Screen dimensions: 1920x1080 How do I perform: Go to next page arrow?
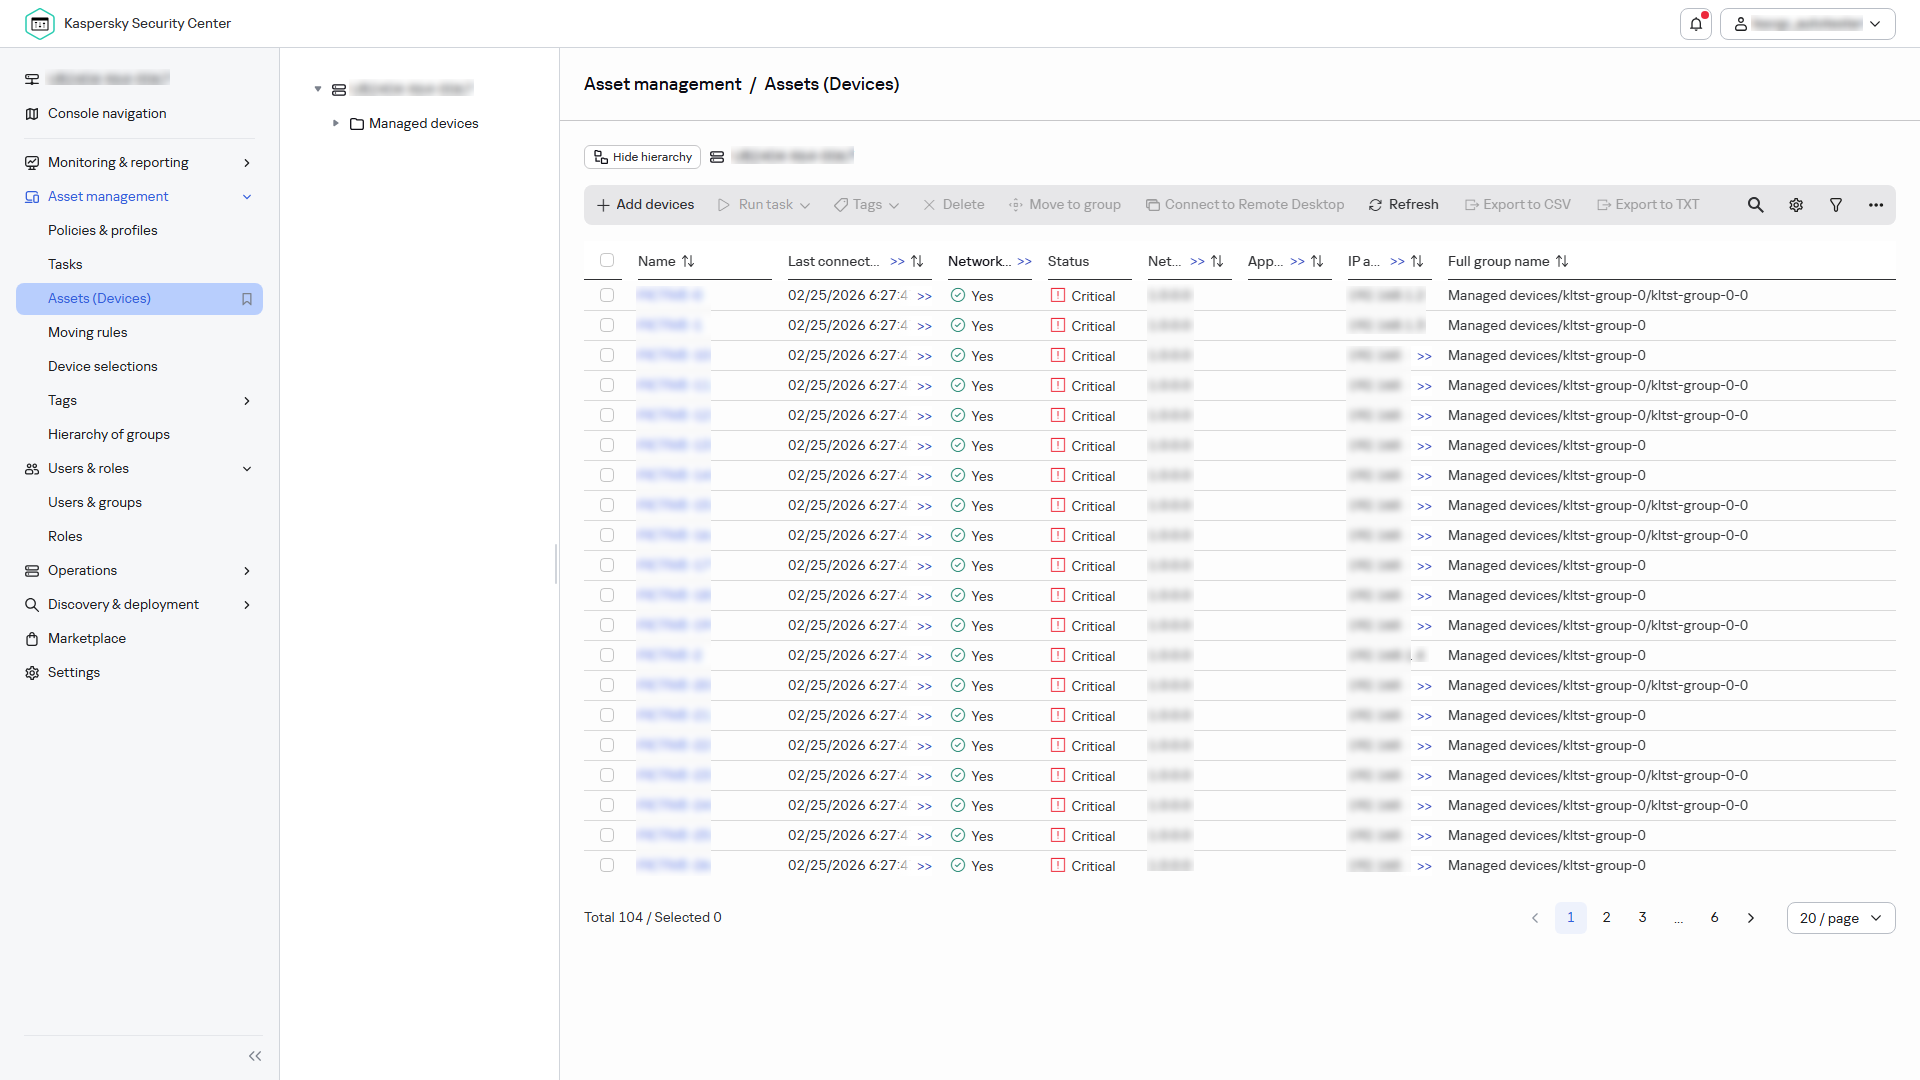click(x=1751, y=918)
